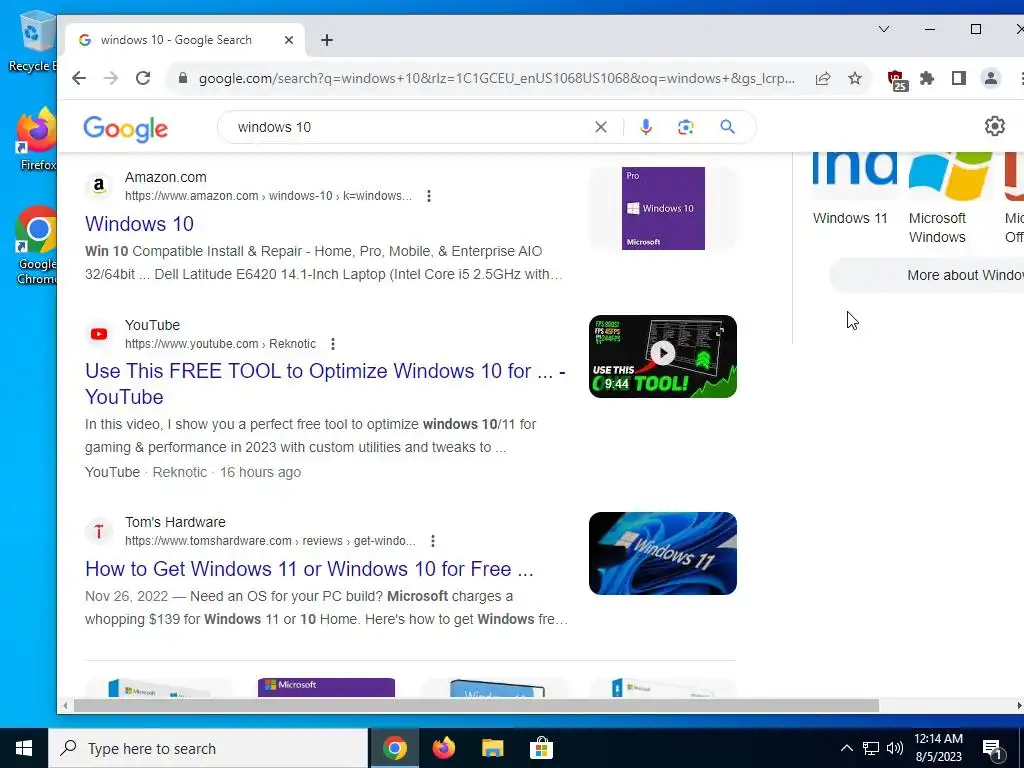The height and width of the screenshot is (768, 1024).
Task: Click the forward navigation arrow
Action: [x=111, y=78]
